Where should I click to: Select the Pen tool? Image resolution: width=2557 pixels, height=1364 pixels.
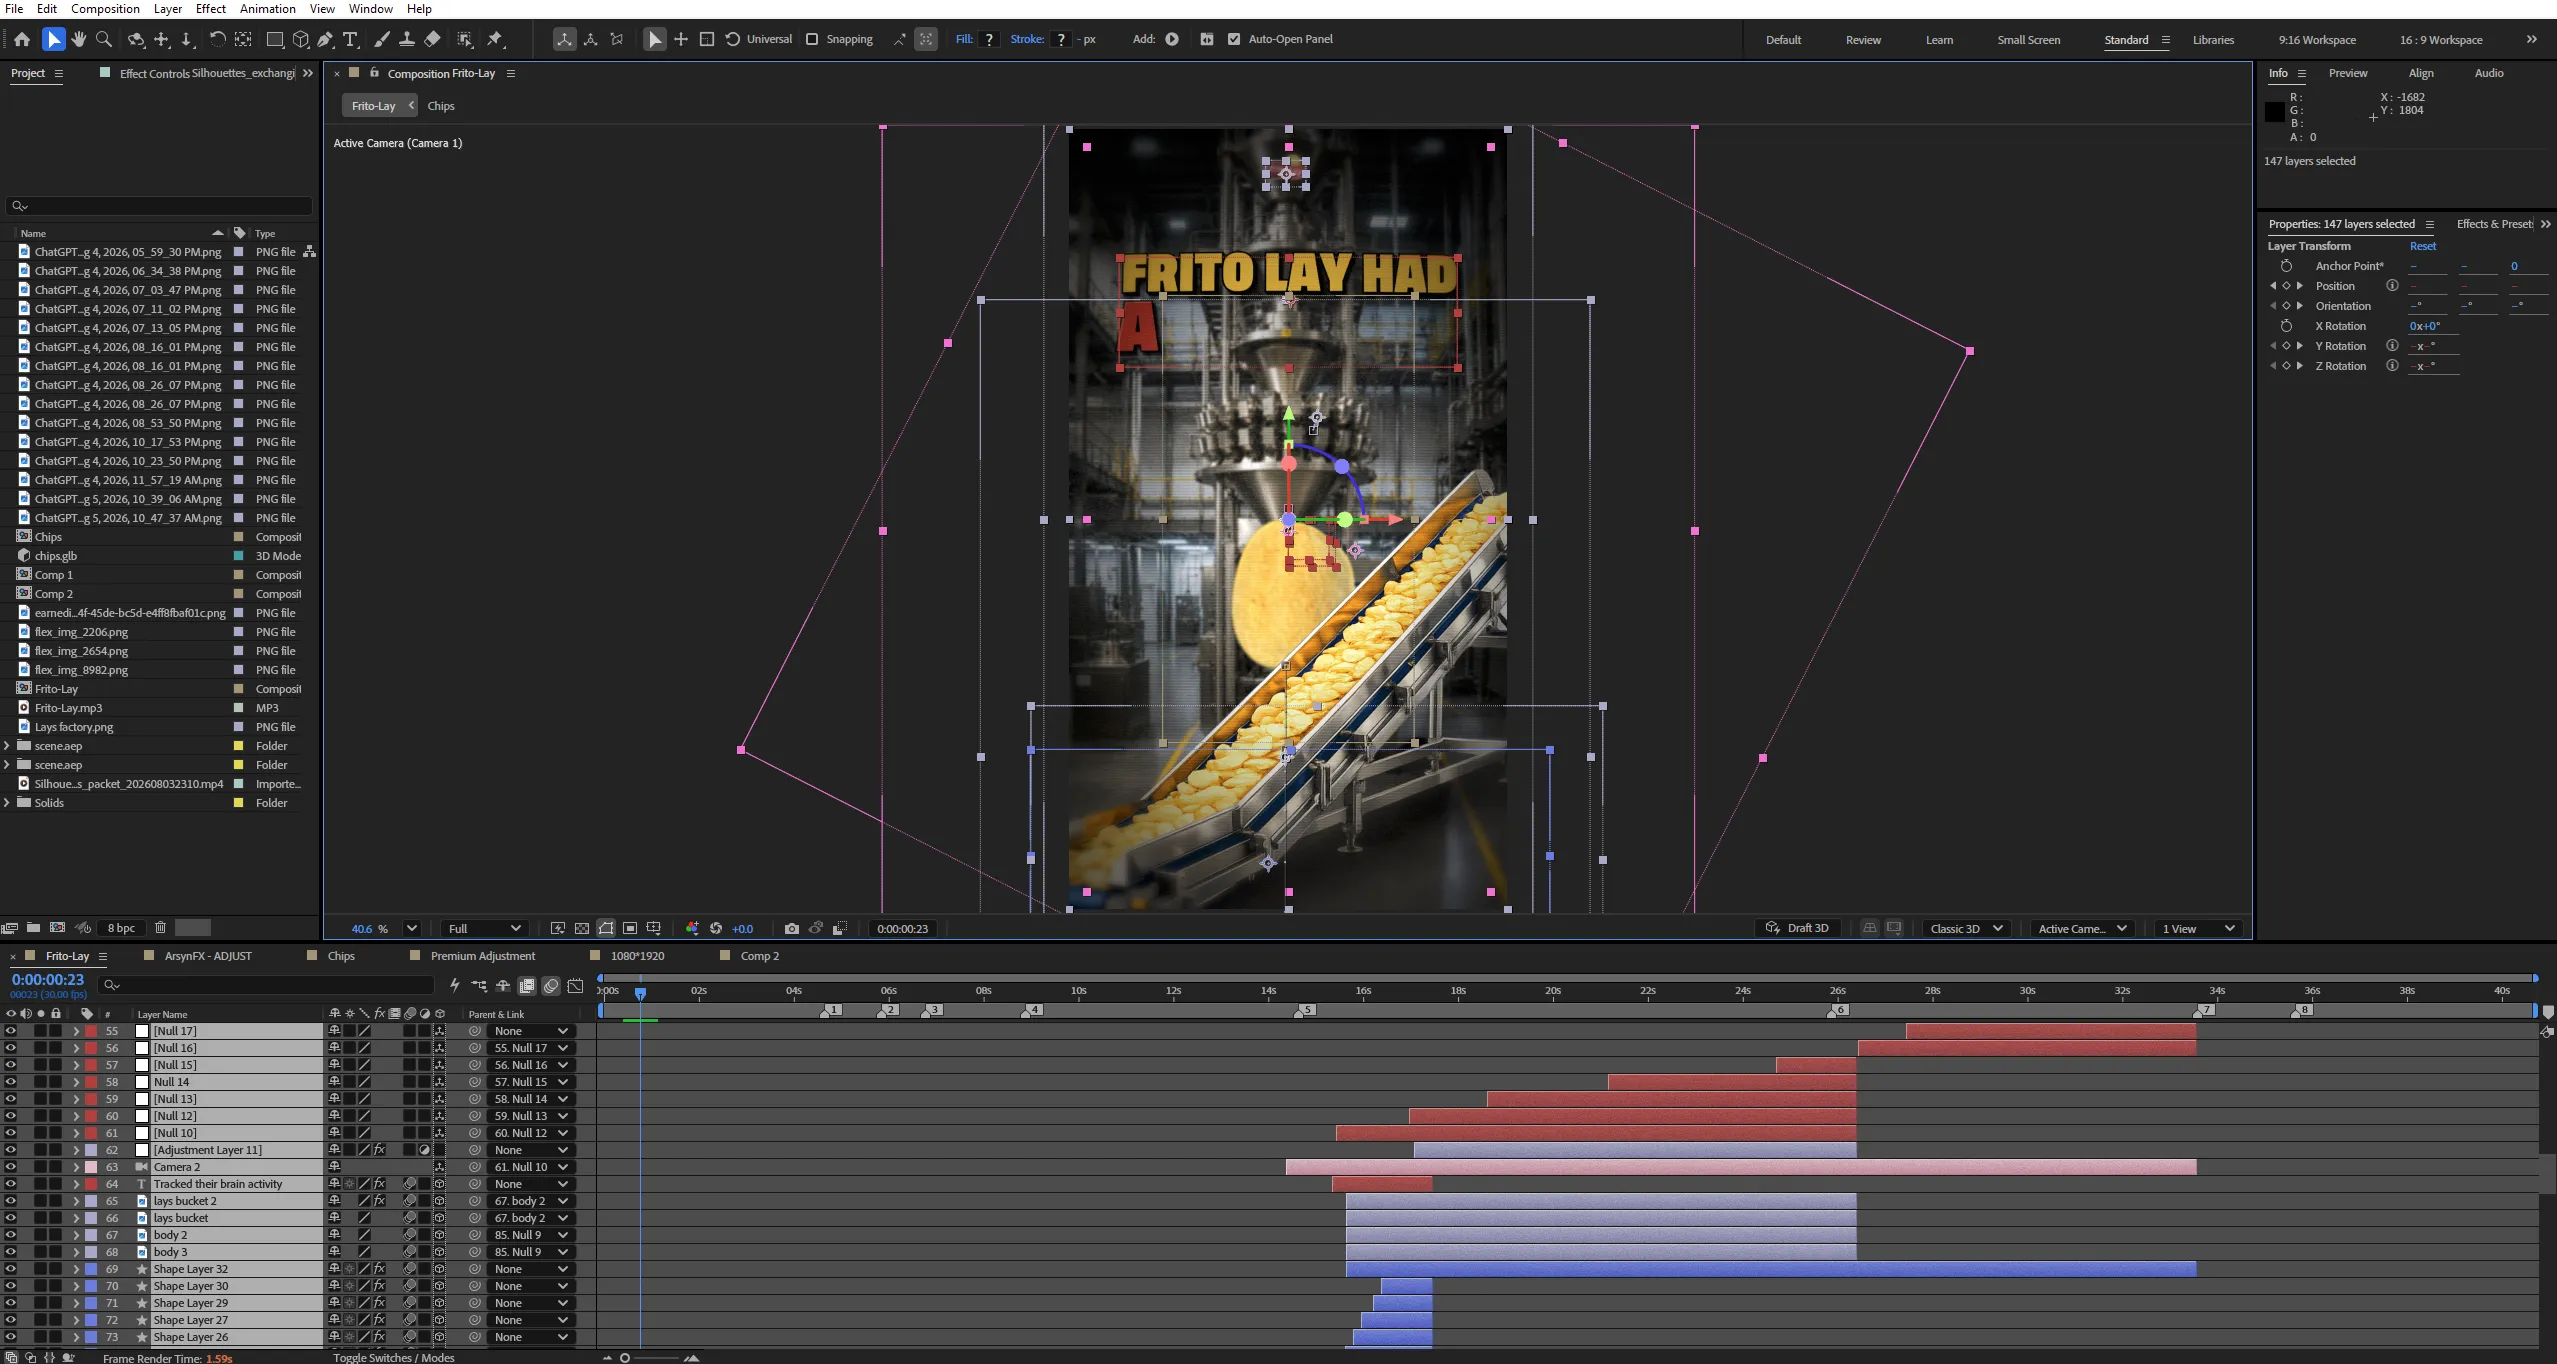[325, 39]
